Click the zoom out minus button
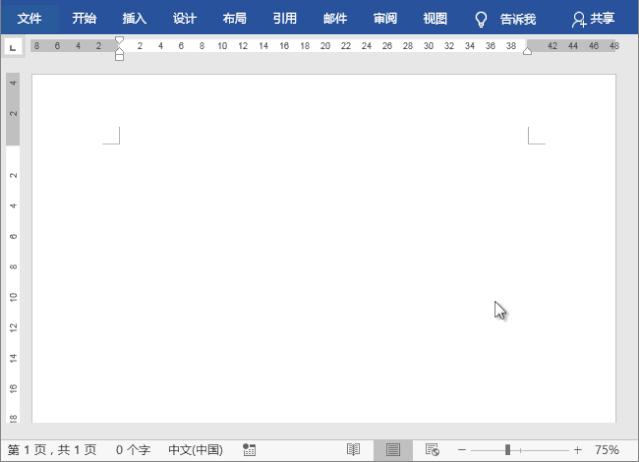 pyautogui.click(x=461, y=450)
